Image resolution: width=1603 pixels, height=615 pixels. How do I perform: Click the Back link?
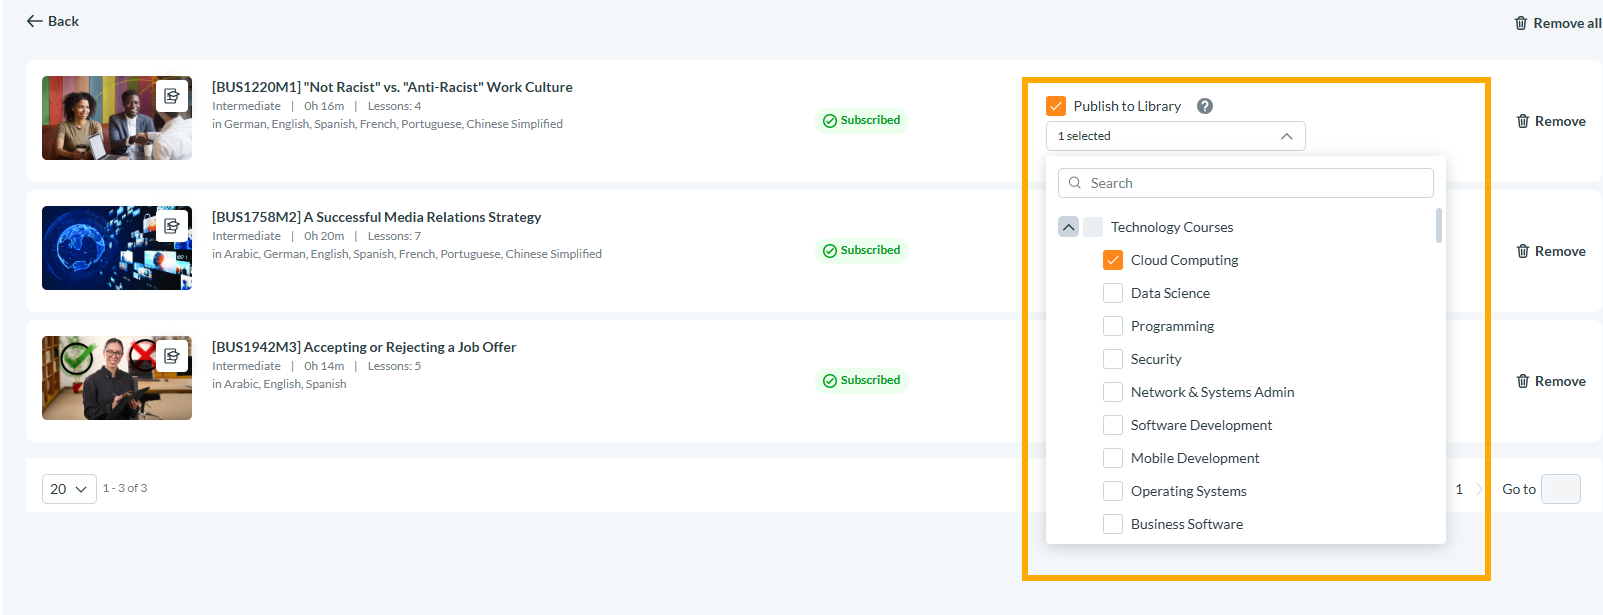[53, 21]
